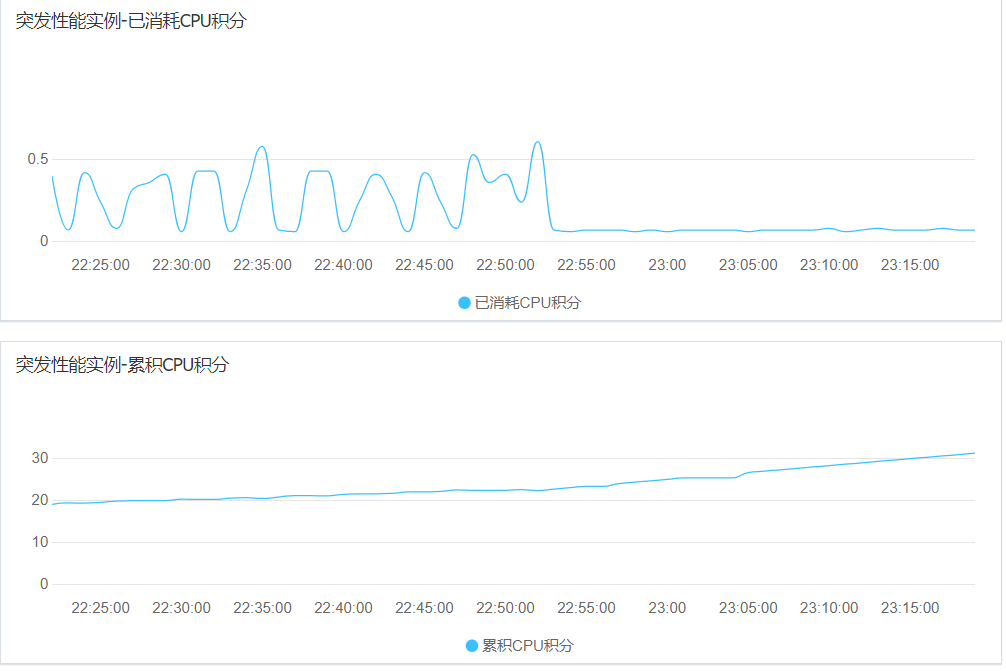The image size is (1006, 671).
Task: Click the 22:35:00 label on the consumed-credit chart
Action: pos(262,265)
